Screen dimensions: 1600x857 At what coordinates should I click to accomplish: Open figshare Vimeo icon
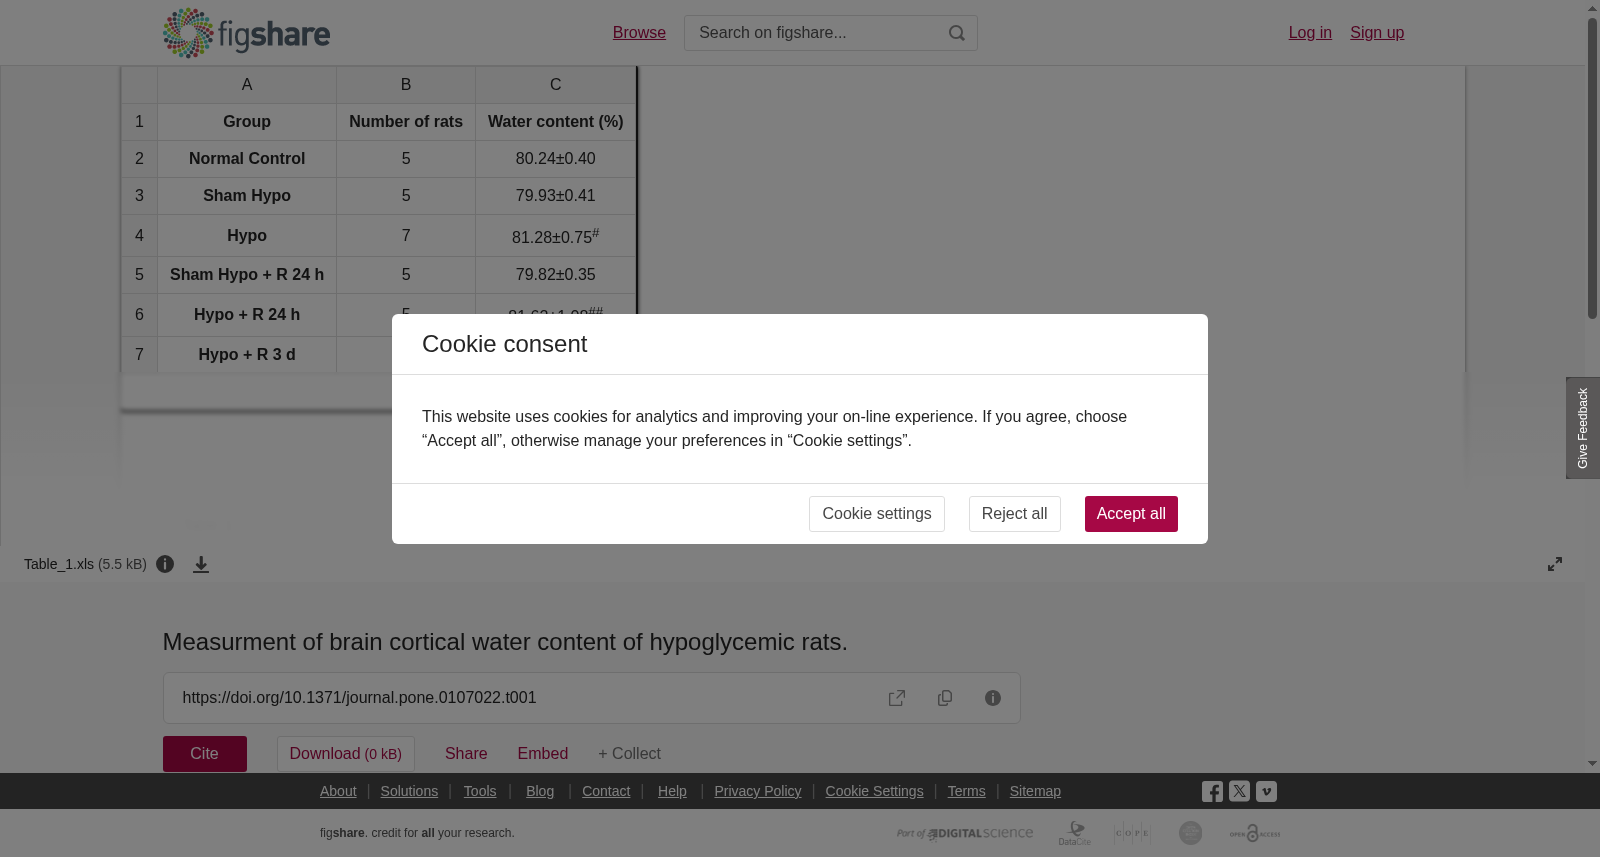pyautogui.click(x=1266, y=791)
